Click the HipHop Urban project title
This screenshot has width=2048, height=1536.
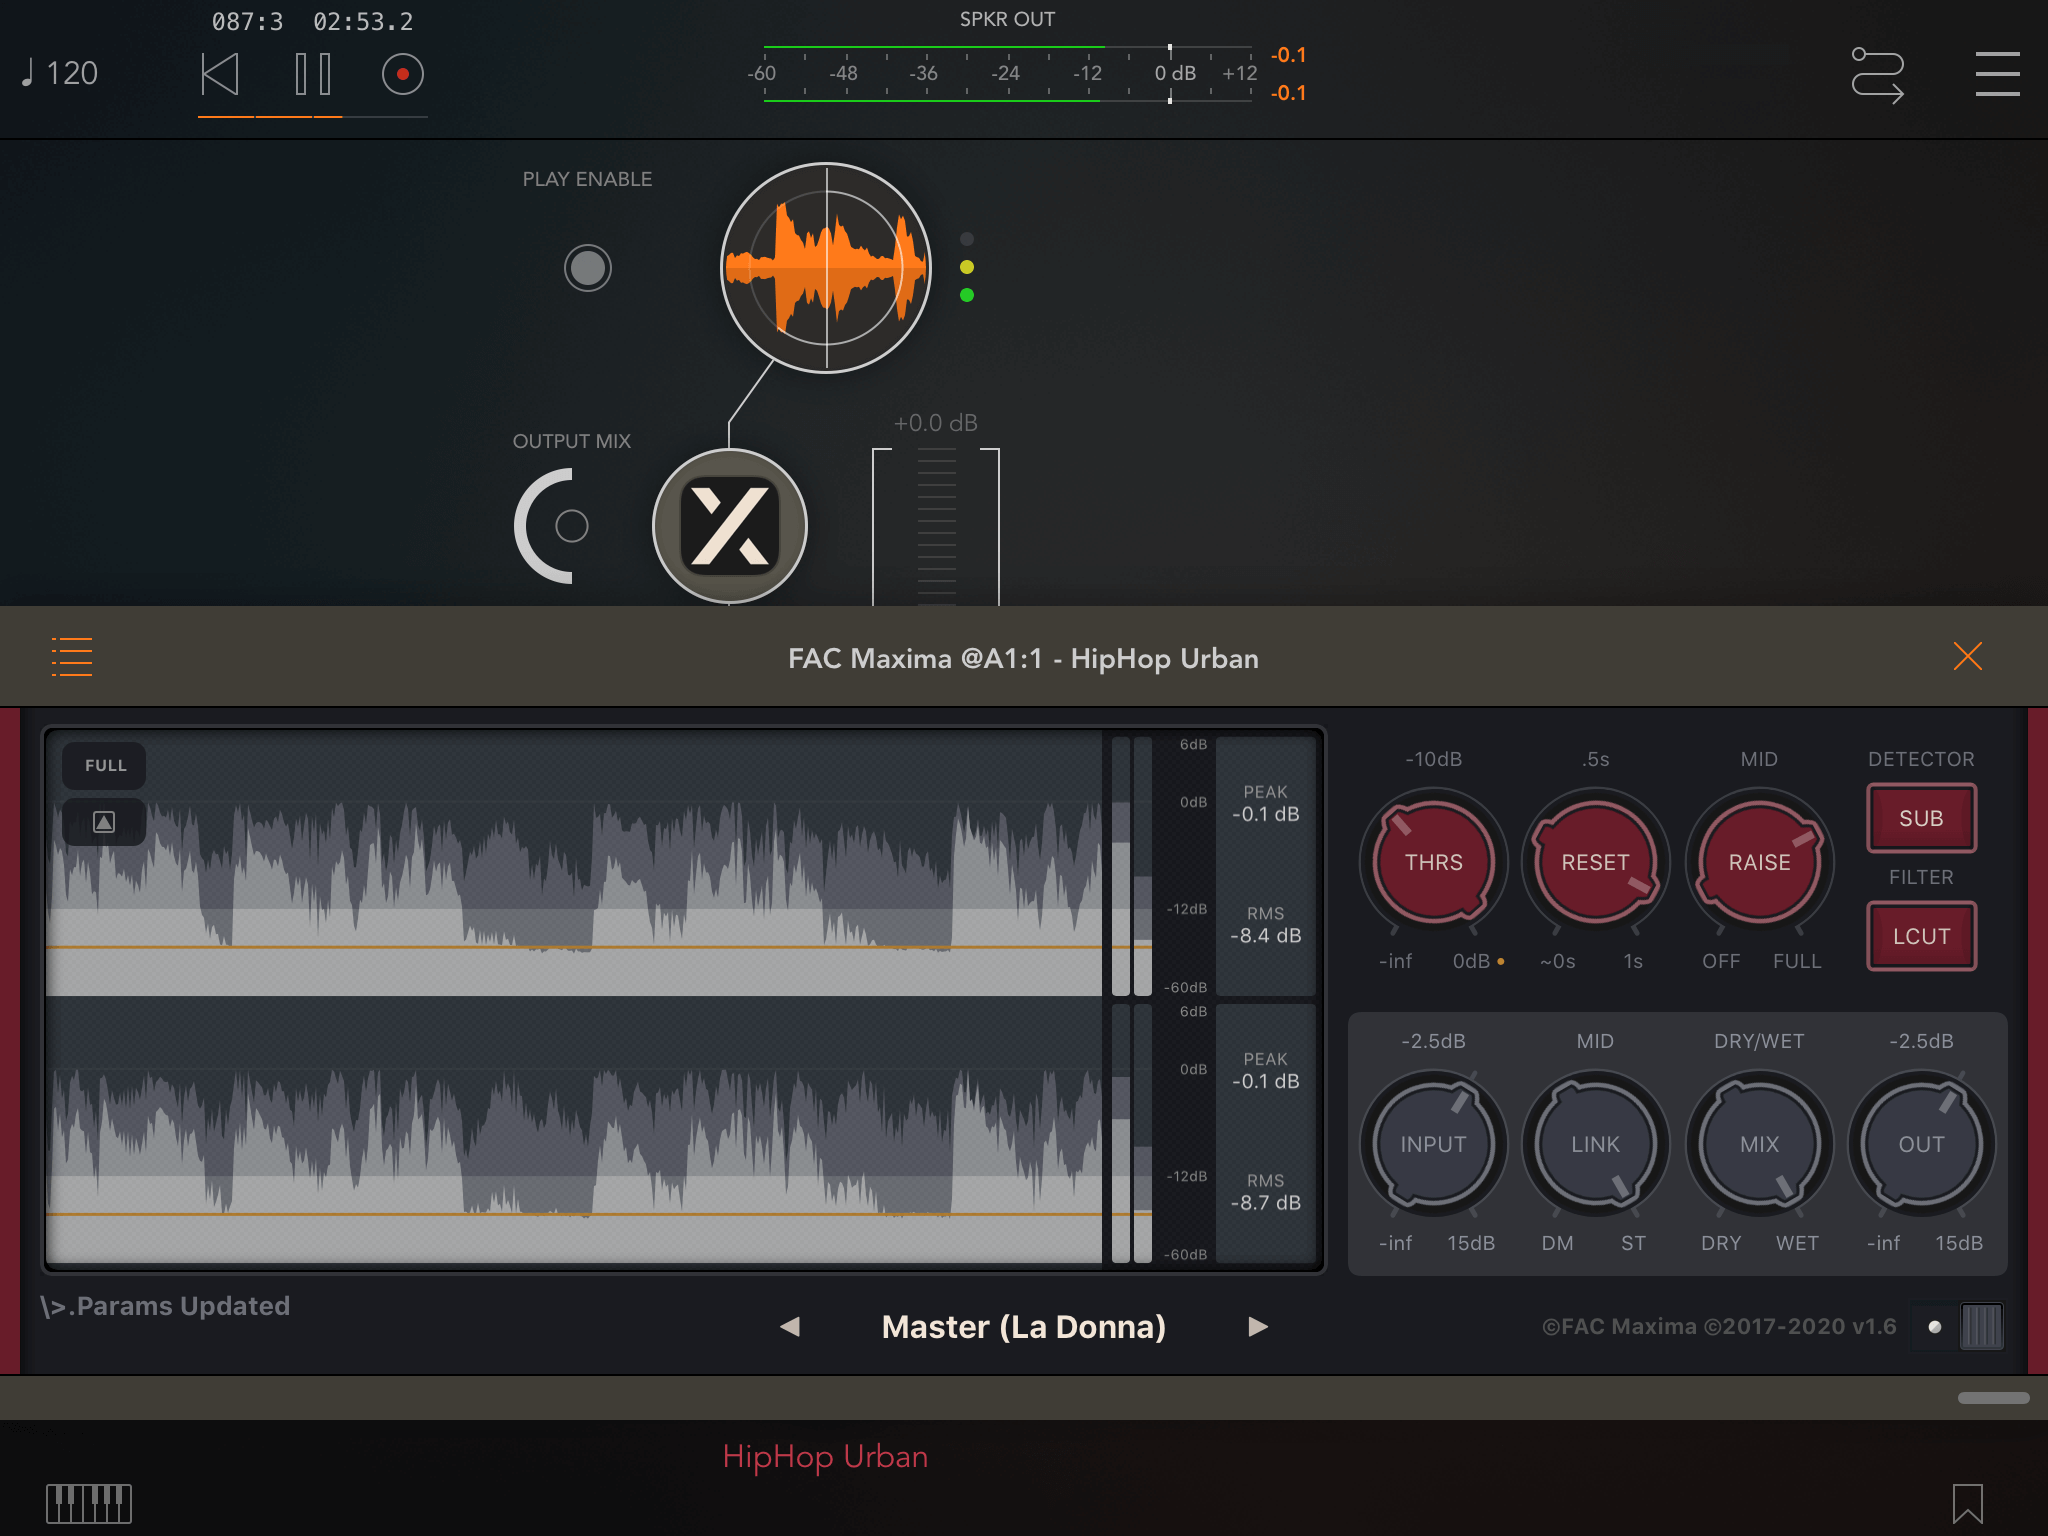point(825,1456)
